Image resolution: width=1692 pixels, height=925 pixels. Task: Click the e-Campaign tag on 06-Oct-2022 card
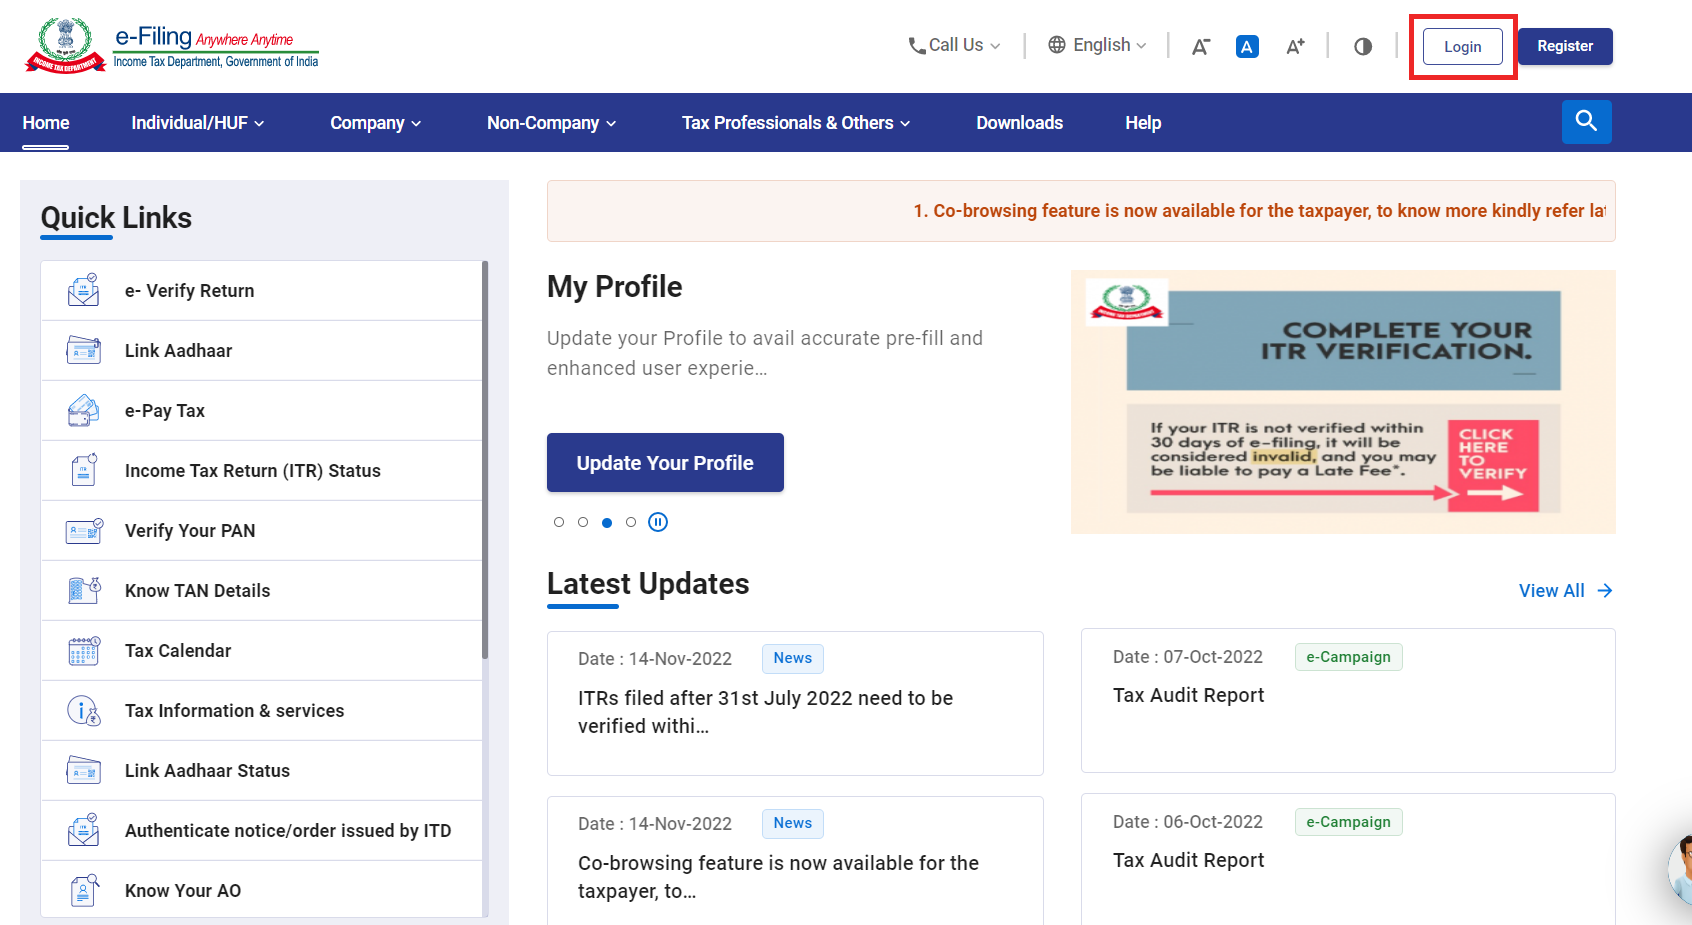click(x=1348, y=822)
